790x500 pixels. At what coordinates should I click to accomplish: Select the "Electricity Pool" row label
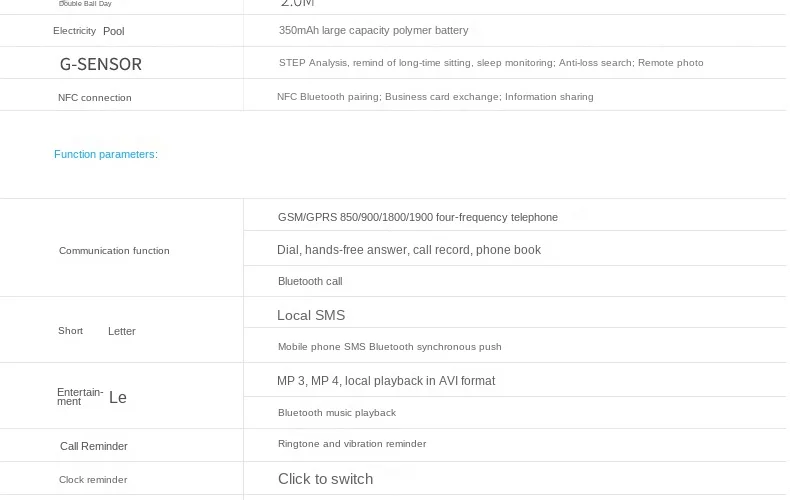pos(89,31)
